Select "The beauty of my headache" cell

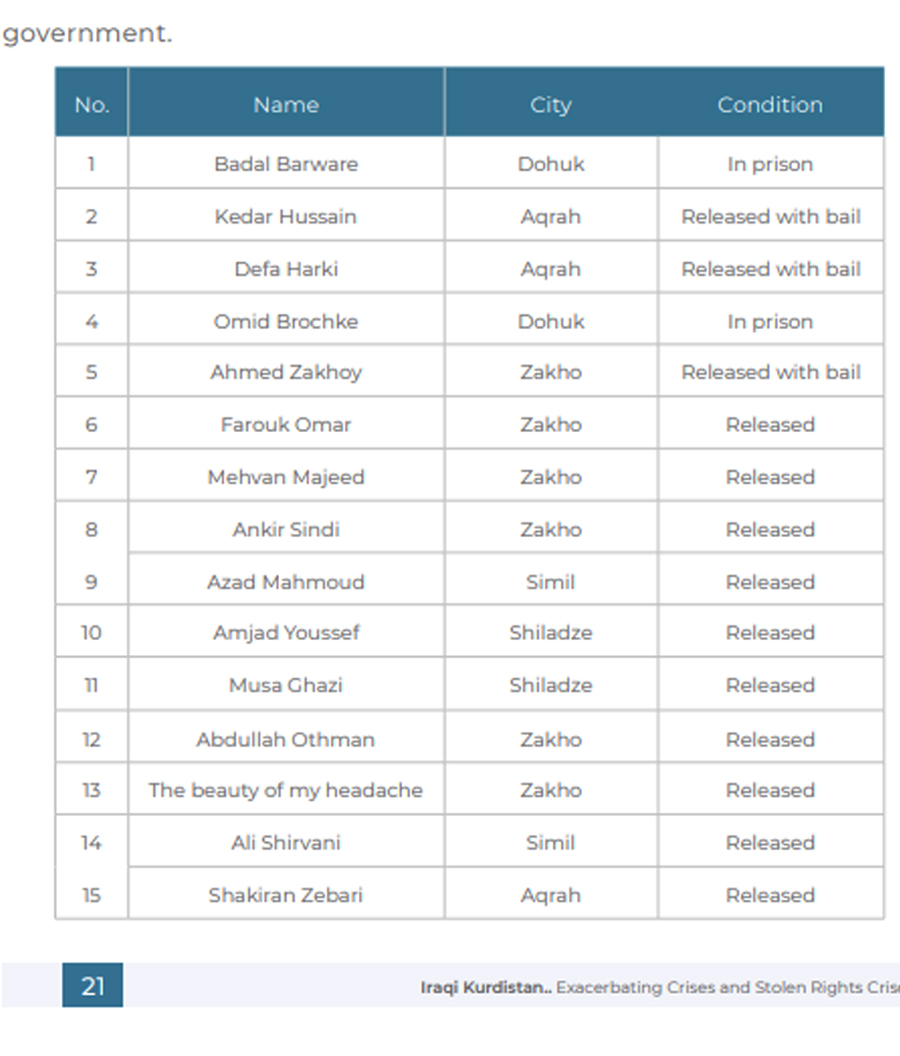[x=286, y=790]
